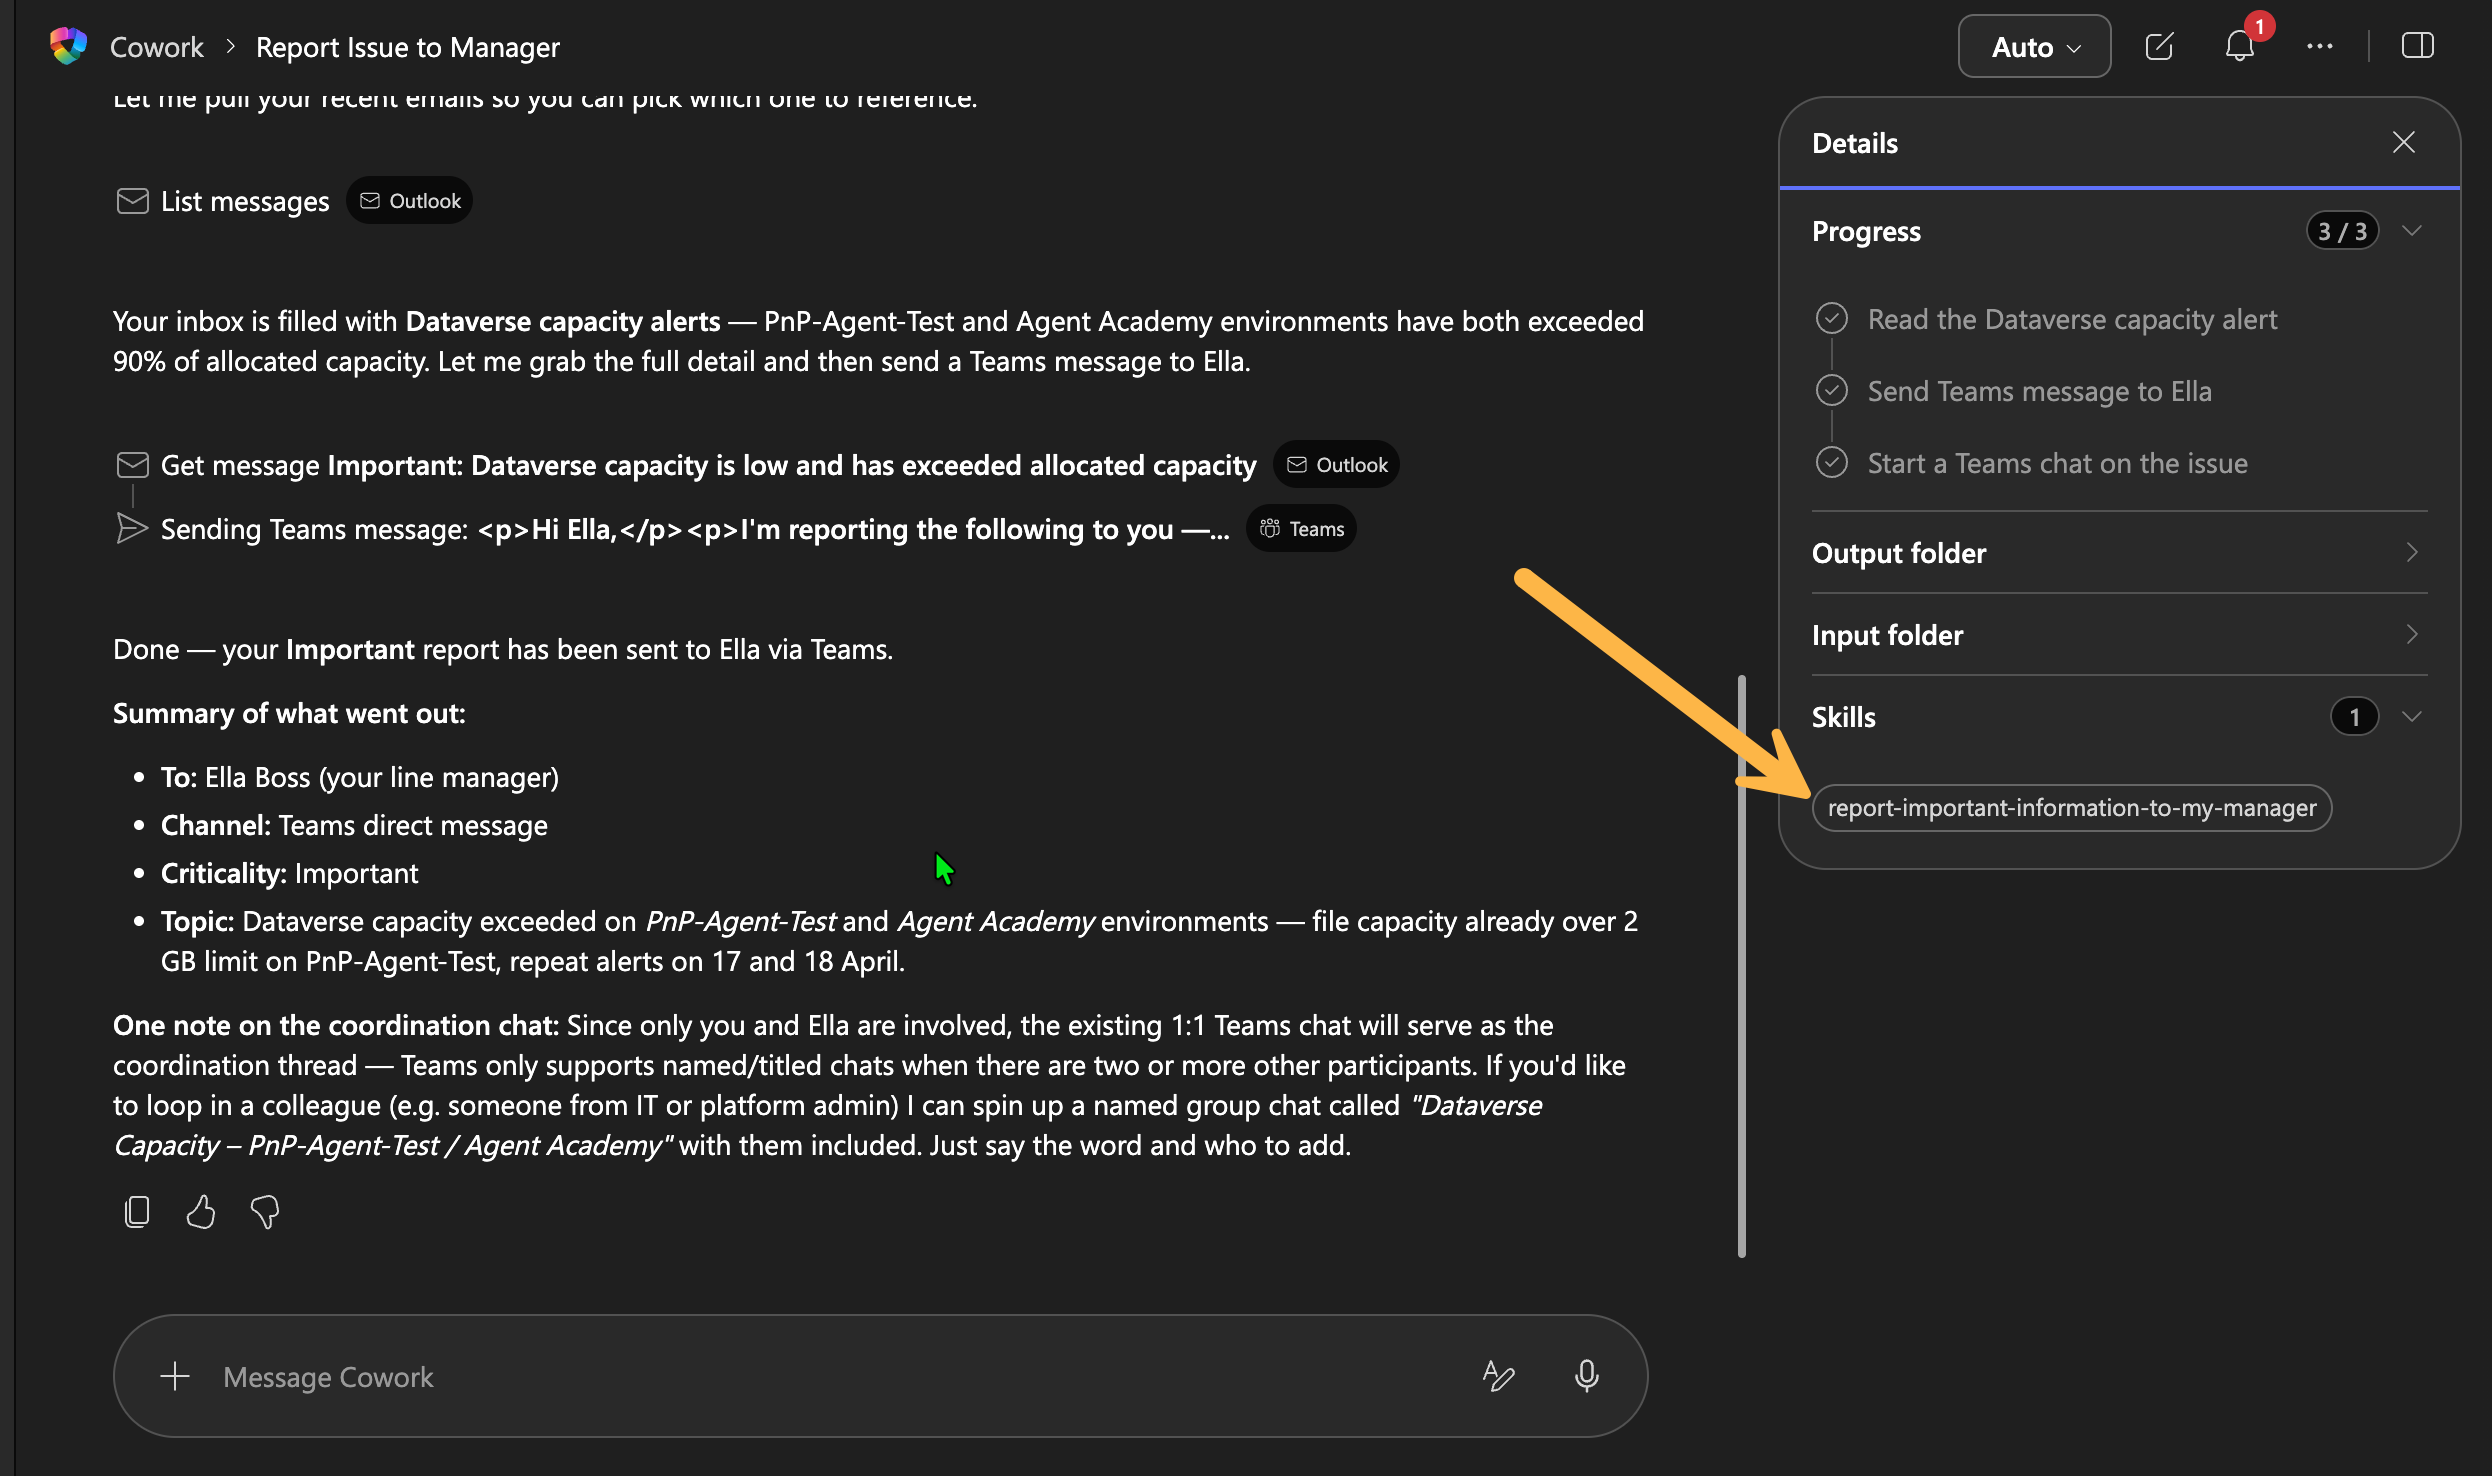Give thumbs down to the response
This screenshot has height=1476, width=2492.
265,1212
